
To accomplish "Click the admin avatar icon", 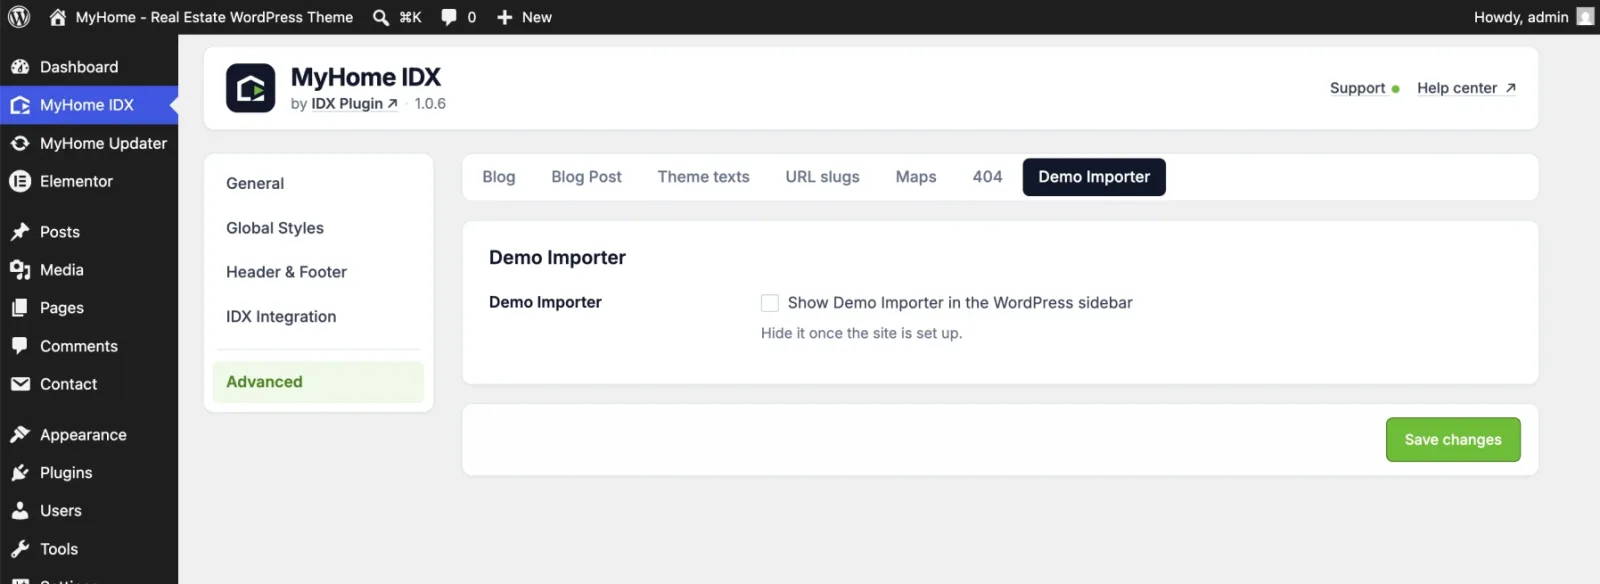I will click(1585, 17).
